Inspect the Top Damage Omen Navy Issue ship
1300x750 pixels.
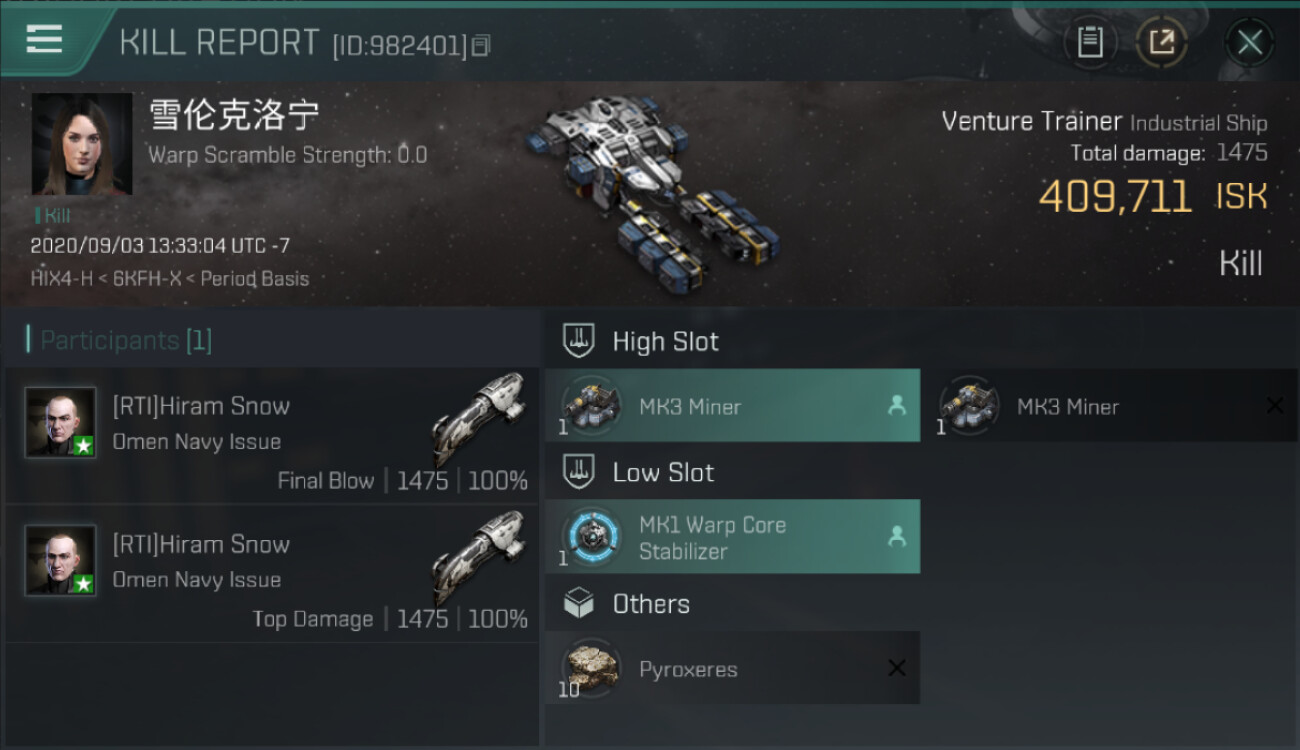pyautogui.click(x=478, y=557)
